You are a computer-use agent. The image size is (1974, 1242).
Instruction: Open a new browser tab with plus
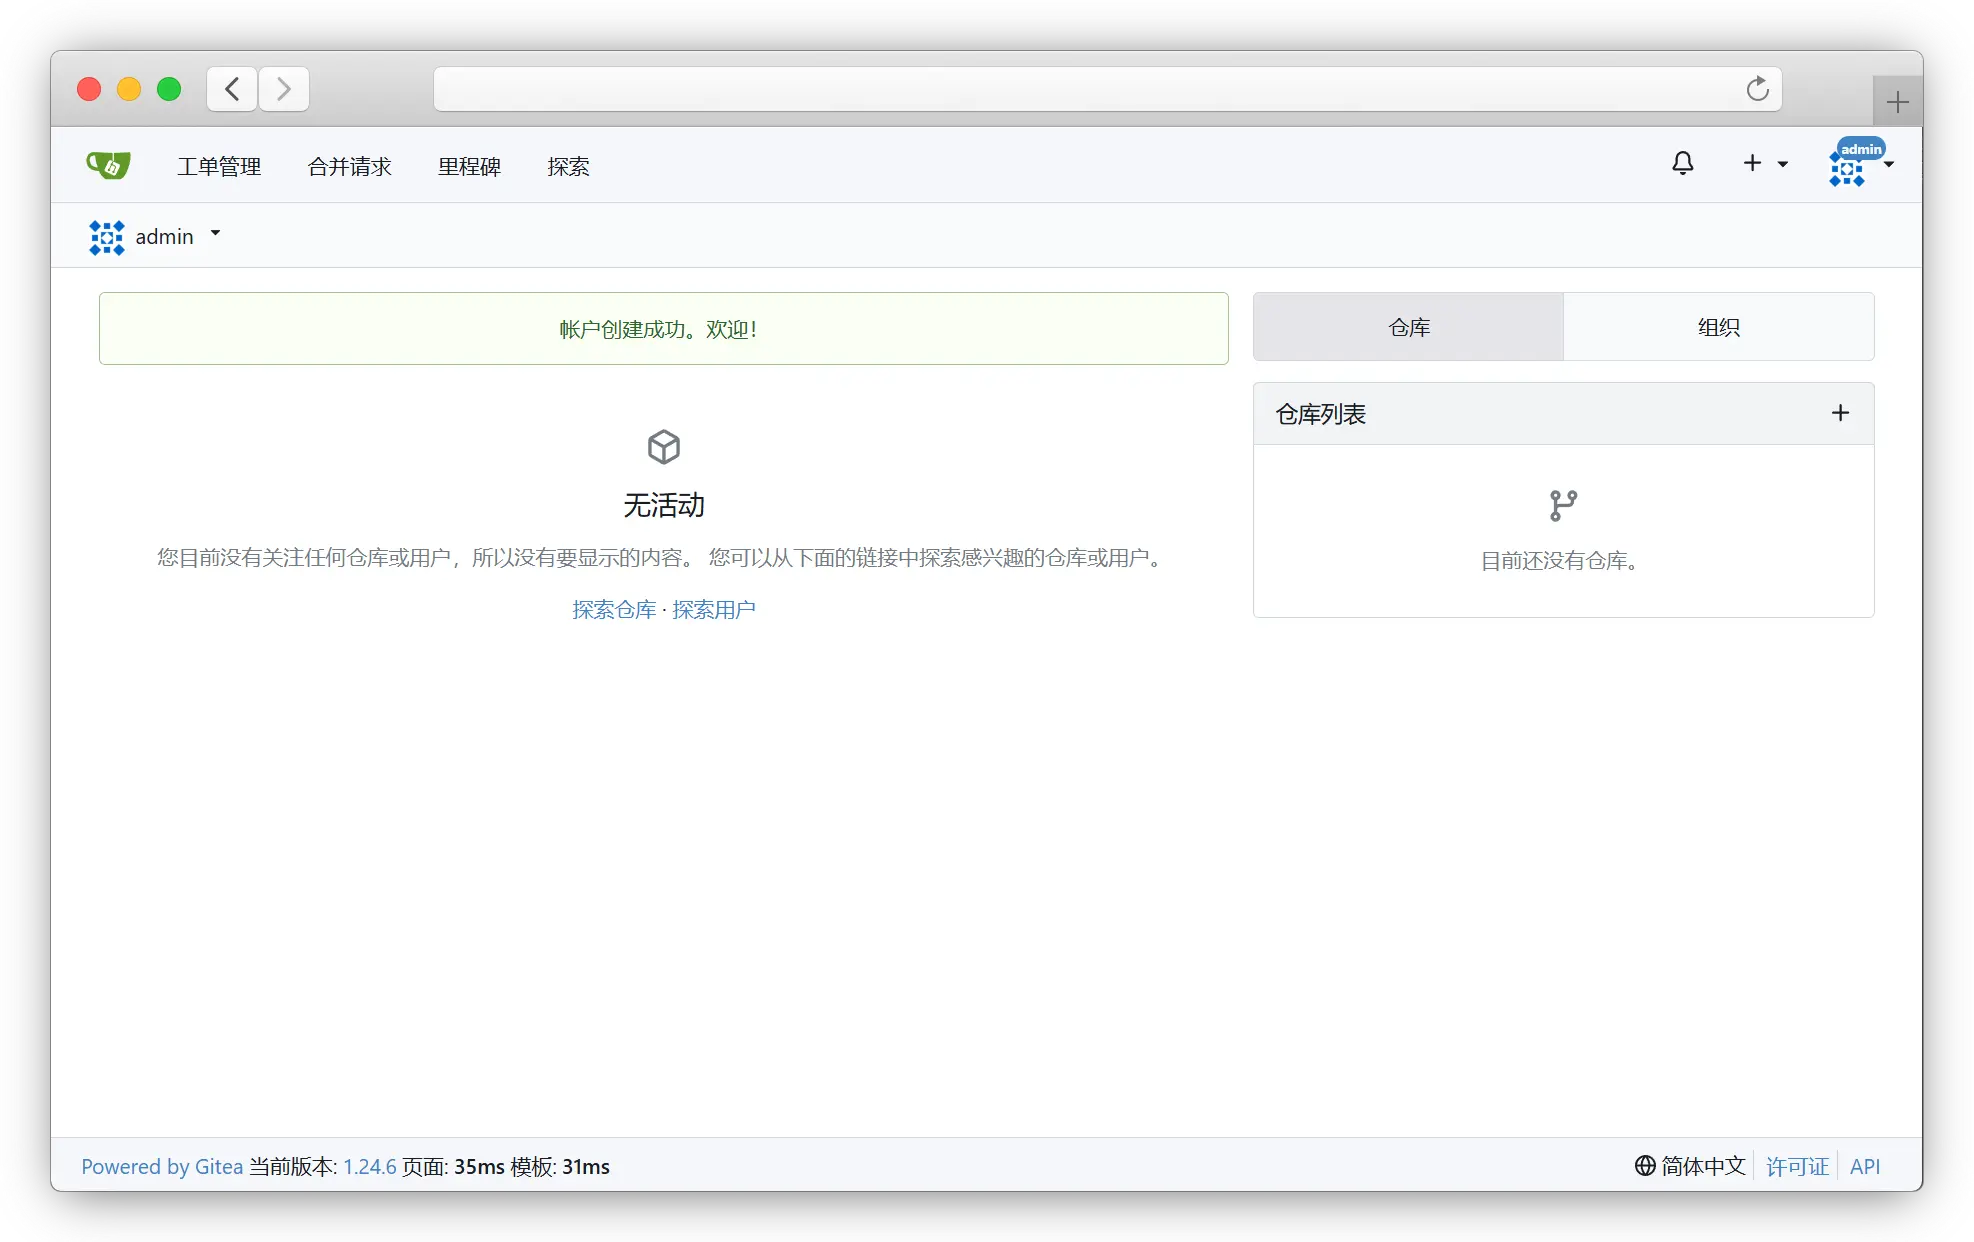(1897, 102)
